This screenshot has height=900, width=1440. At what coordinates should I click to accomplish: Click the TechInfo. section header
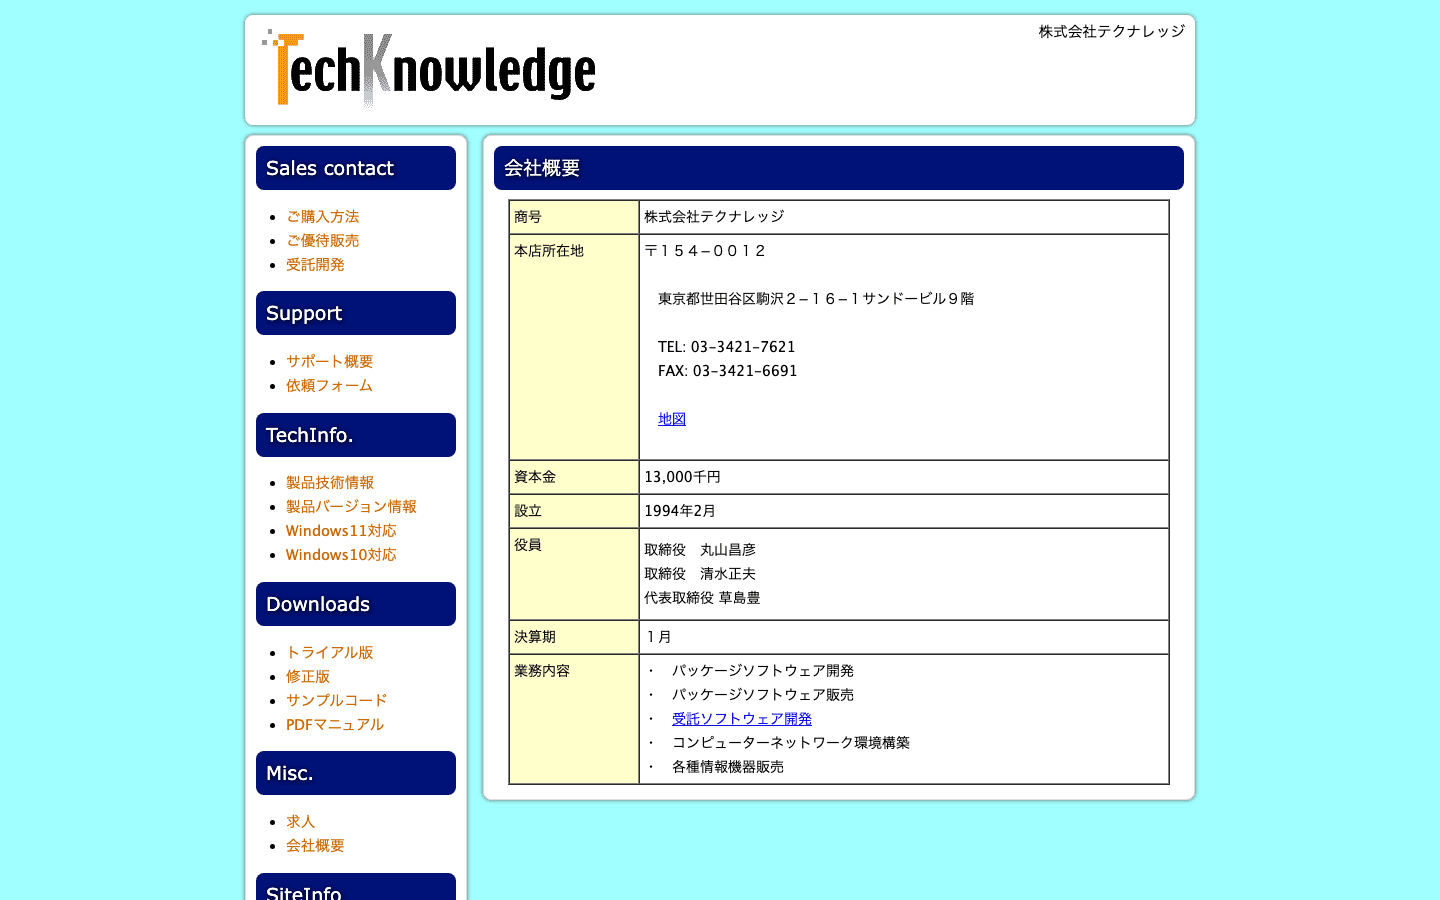356,435
